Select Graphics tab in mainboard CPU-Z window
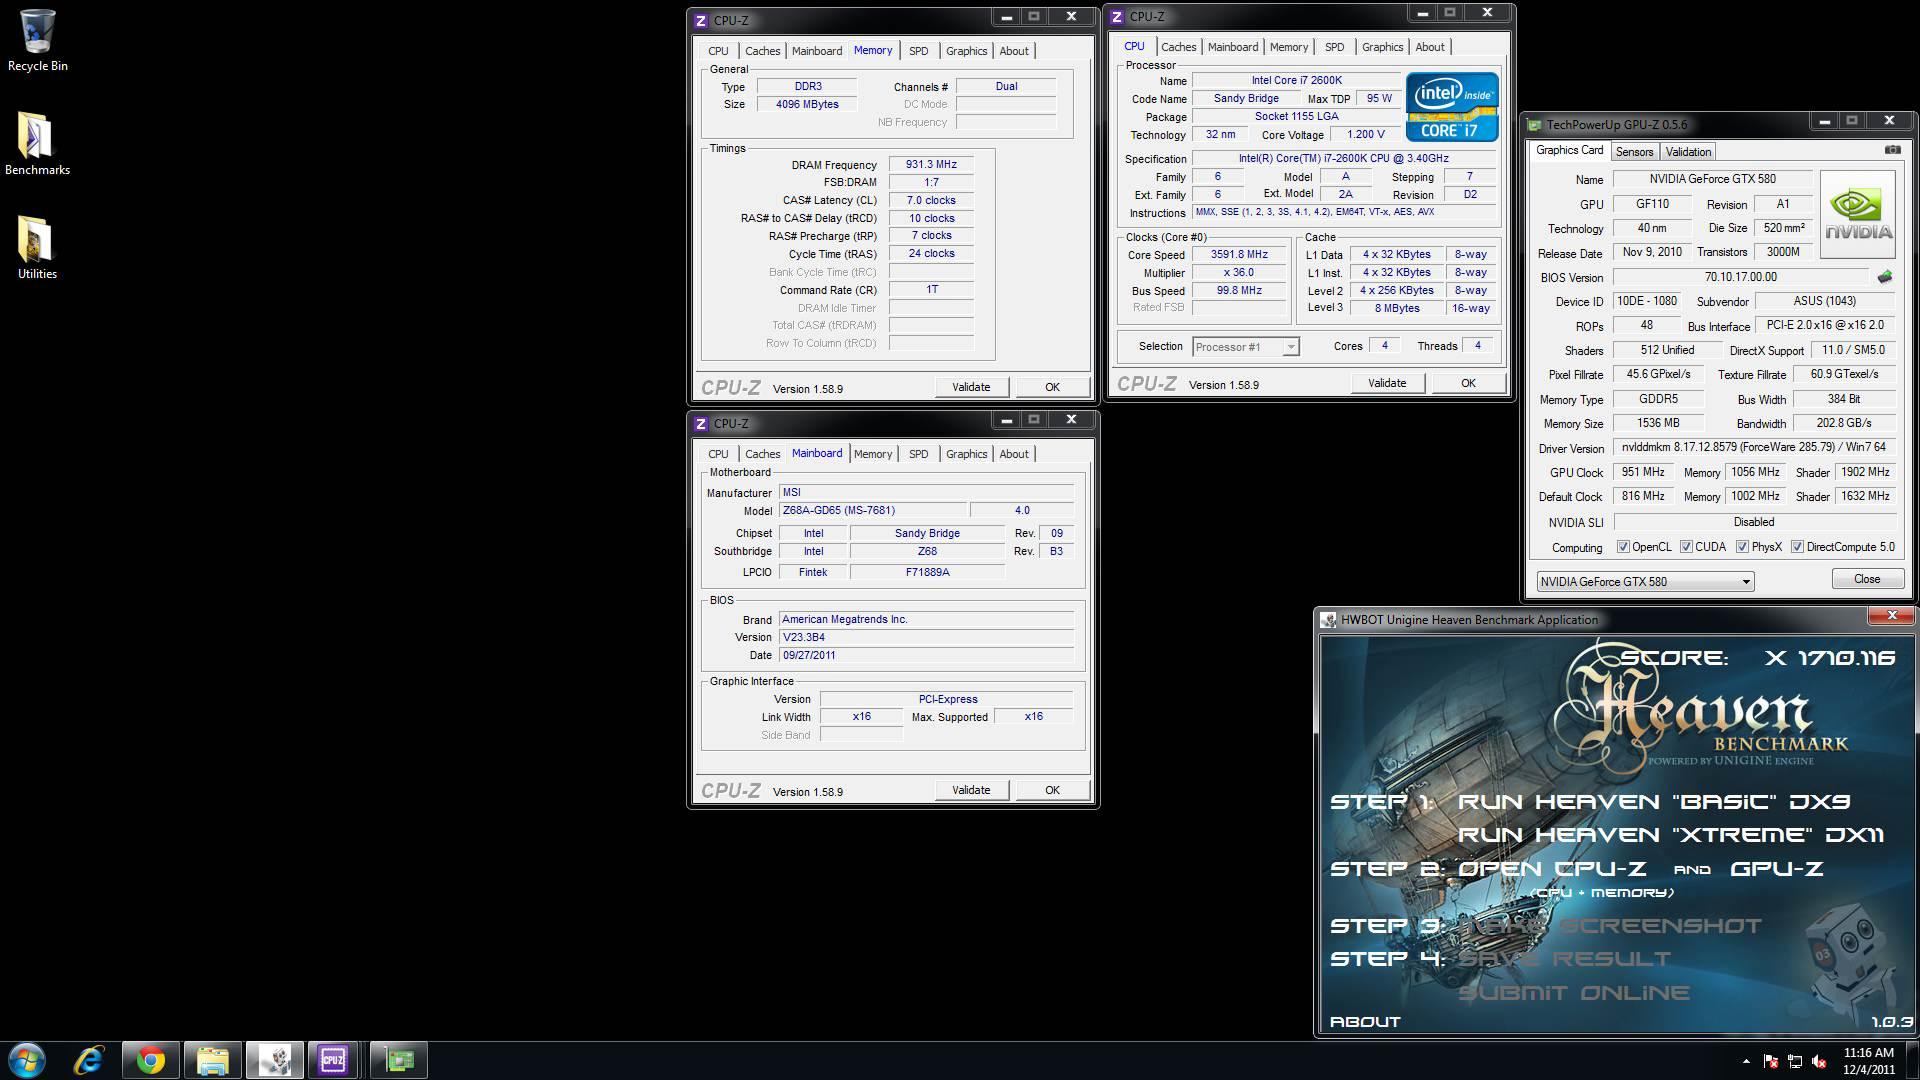 [x=966, y=454]
